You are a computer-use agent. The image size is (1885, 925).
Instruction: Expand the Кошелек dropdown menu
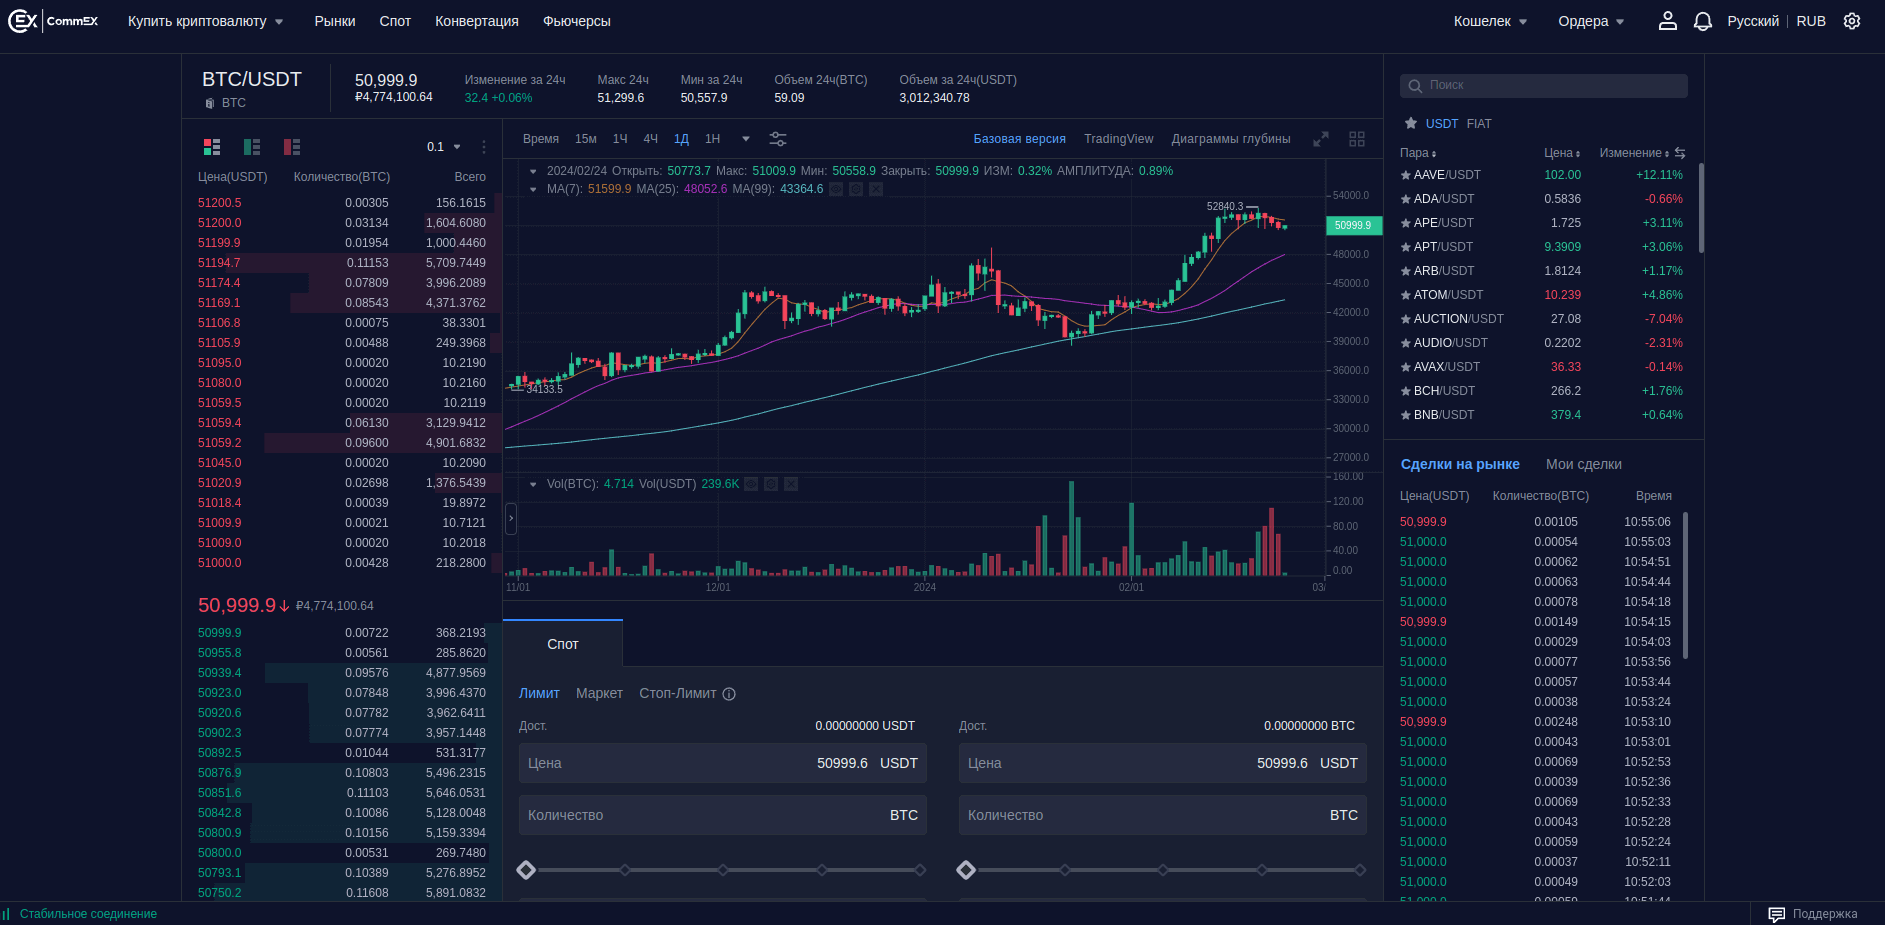[1490, 21]
